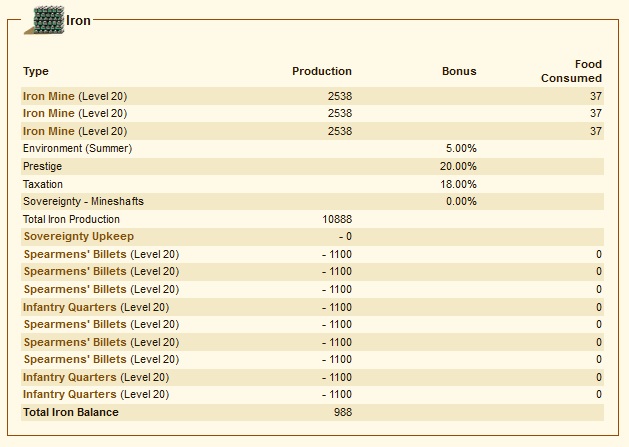Screen dimensions: 629x447
Task: Click the Environment (Summer) row label
Action: pyautogui.click(x=77, y=149)
